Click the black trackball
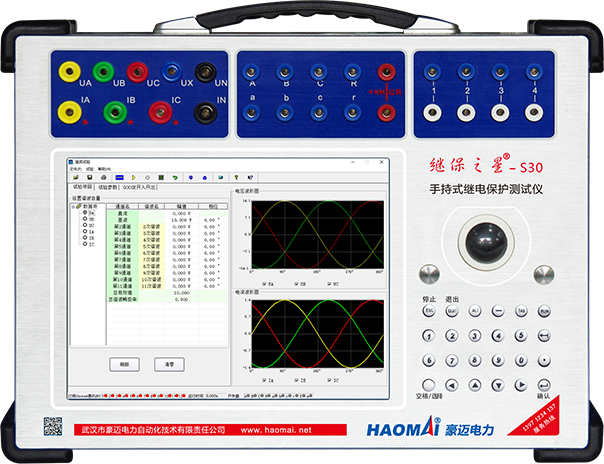The image size is (604, 464). (x=486, y=242)
